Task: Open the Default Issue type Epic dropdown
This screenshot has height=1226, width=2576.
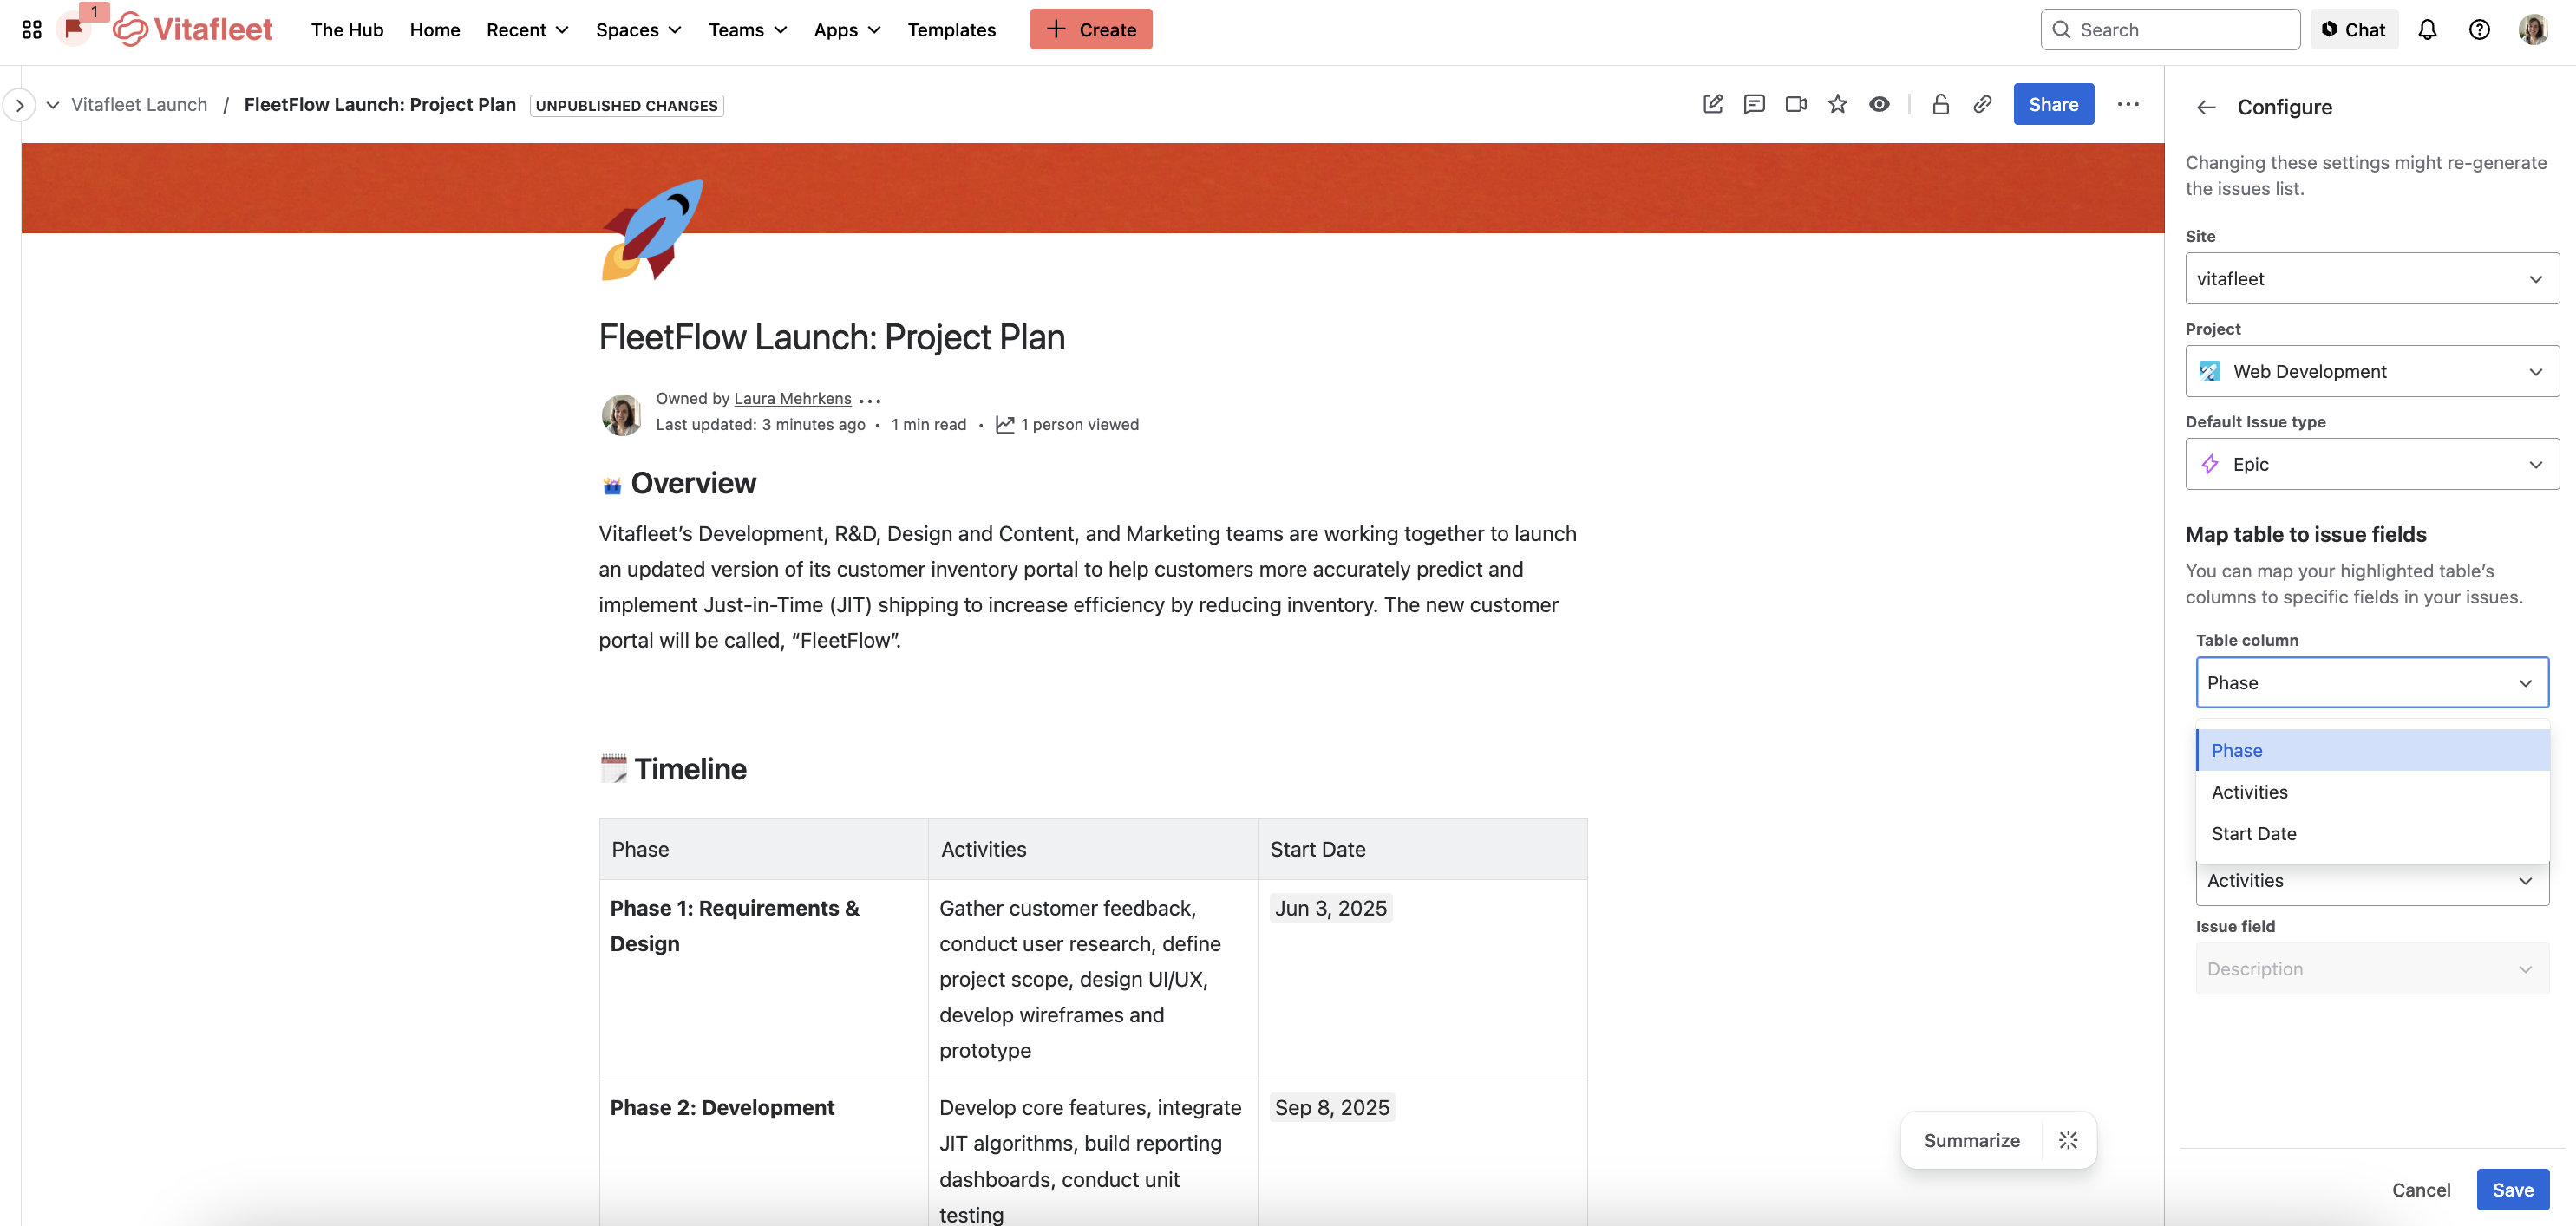Action: 2372,464
